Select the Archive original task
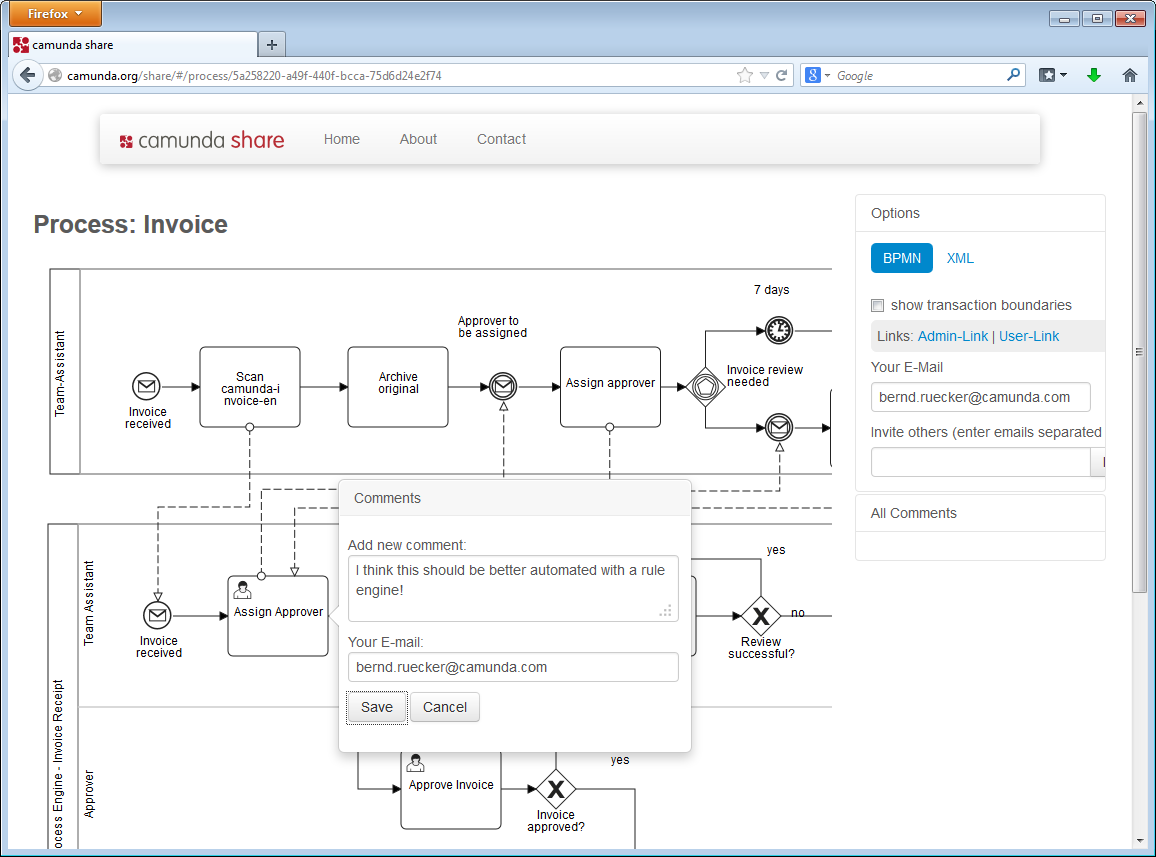1156x857 pixels. (398, 387)
